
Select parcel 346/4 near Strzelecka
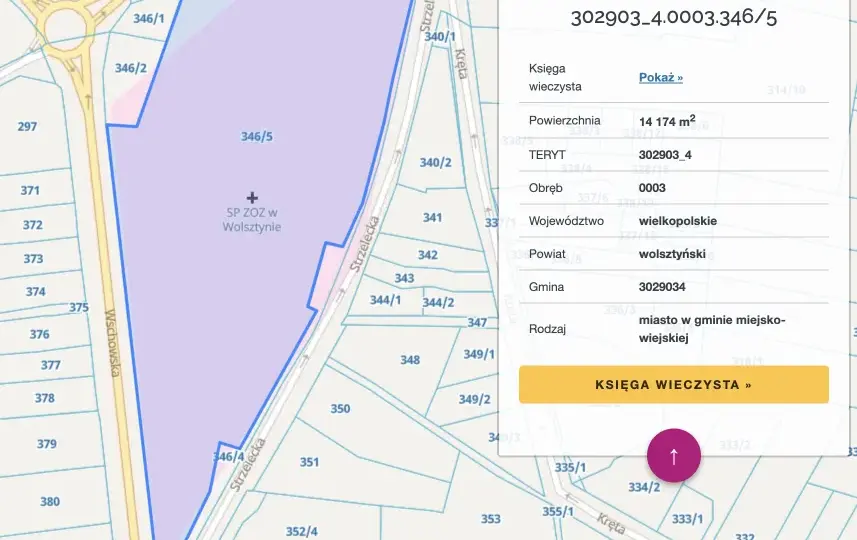[228, 456]
